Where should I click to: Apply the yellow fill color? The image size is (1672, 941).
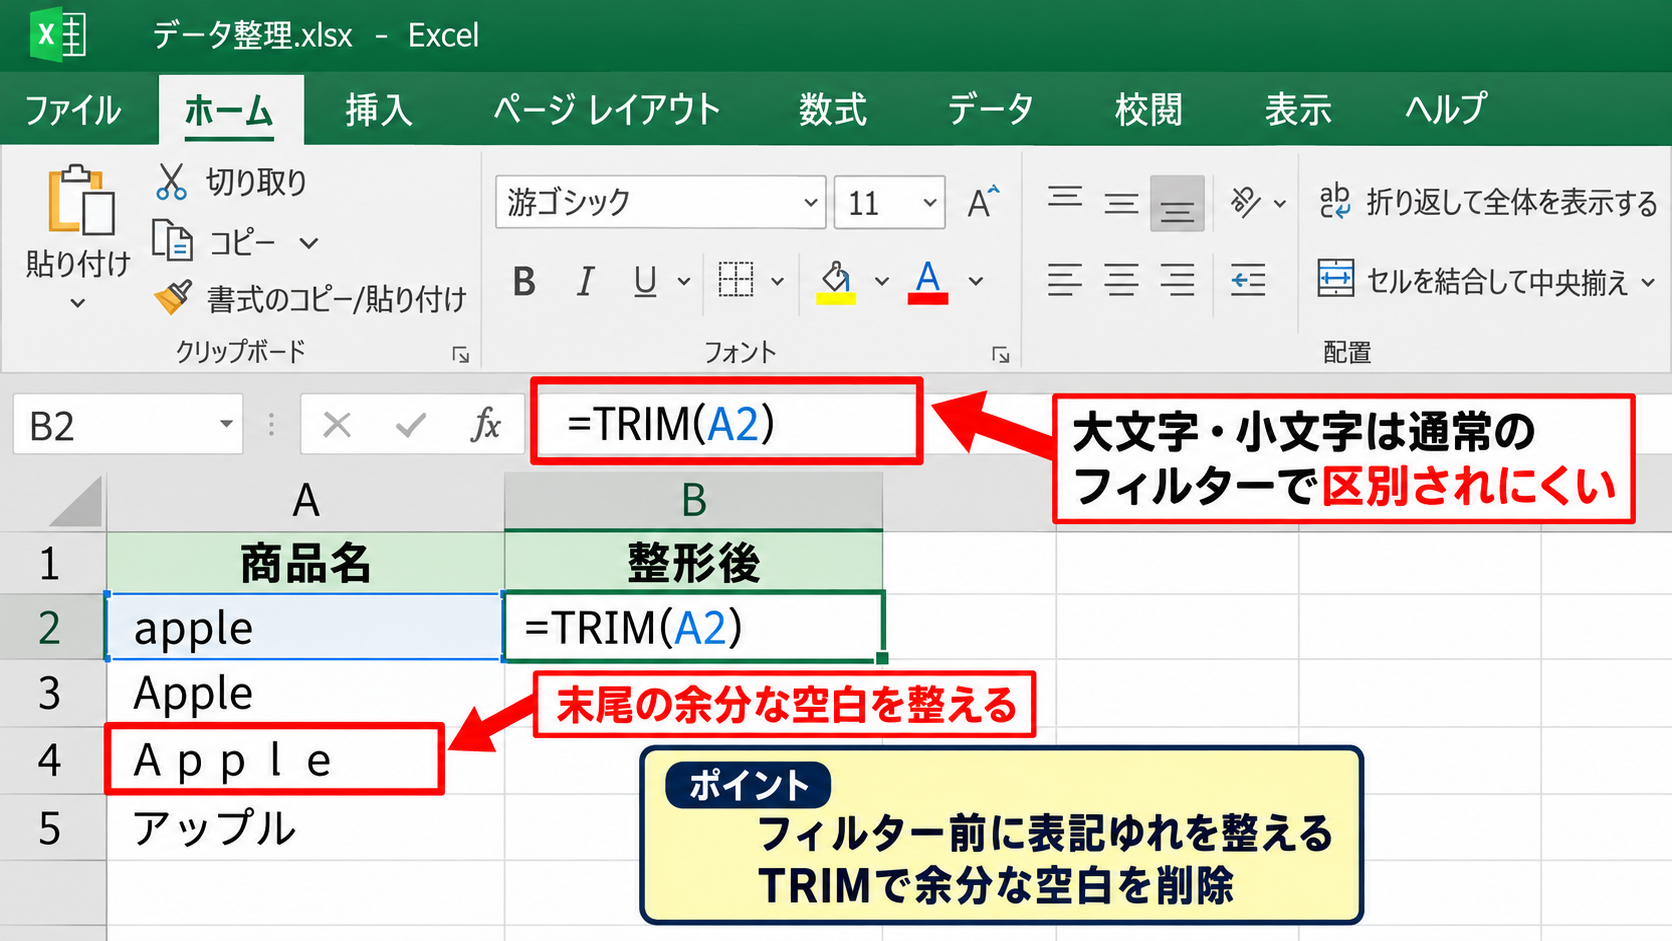tap(836, 282)
